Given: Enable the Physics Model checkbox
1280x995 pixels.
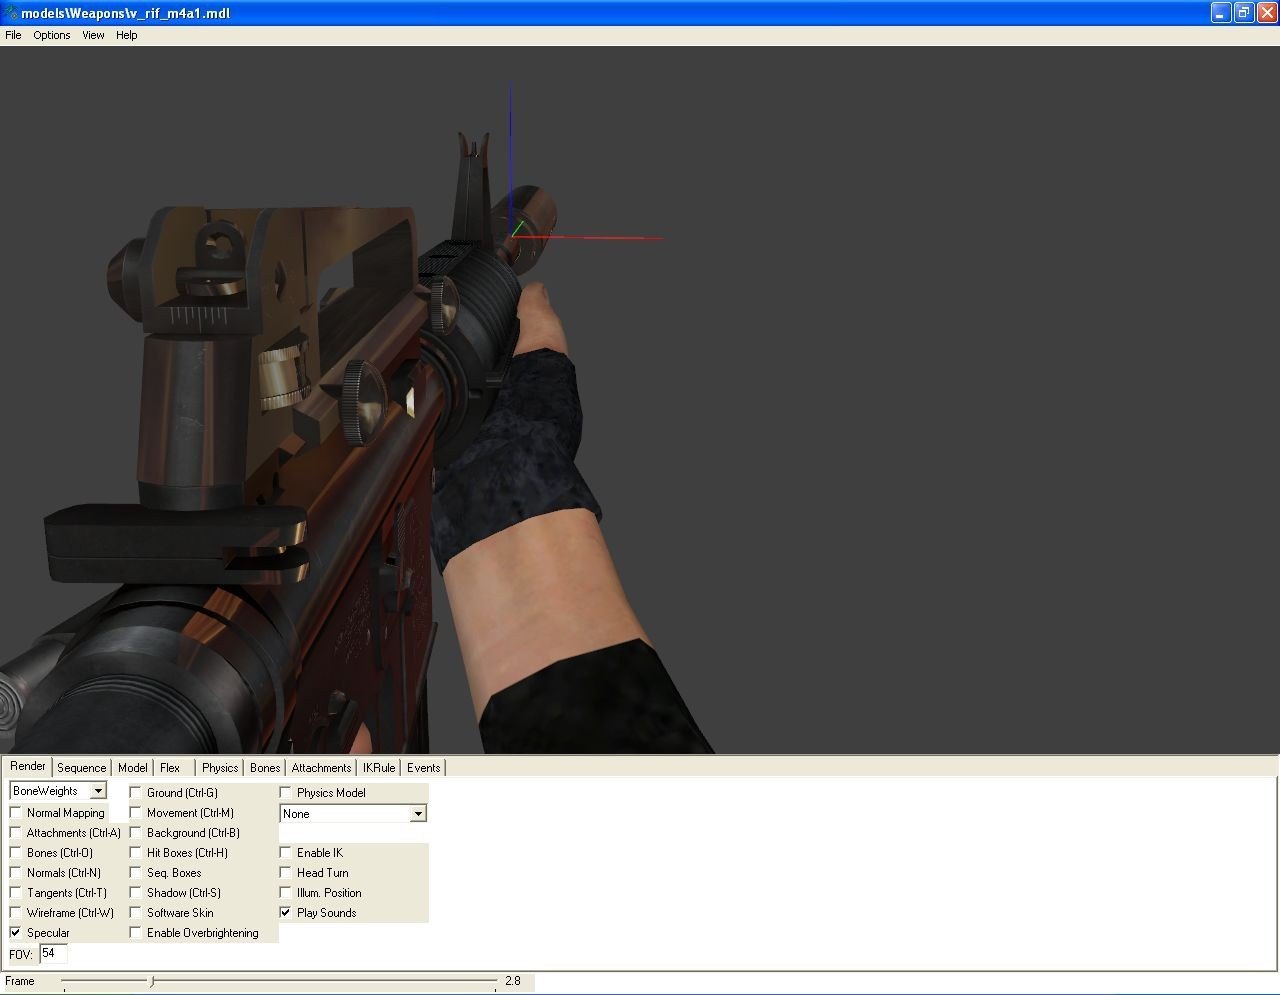Looking at the screenshot, I should 286,792.
